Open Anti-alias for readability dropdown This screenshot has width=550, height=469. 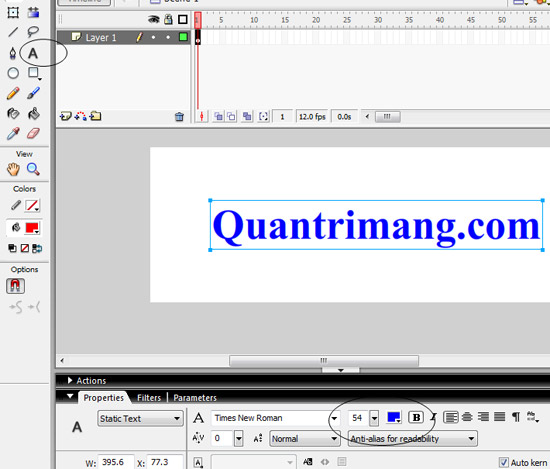tap(412, 438)
